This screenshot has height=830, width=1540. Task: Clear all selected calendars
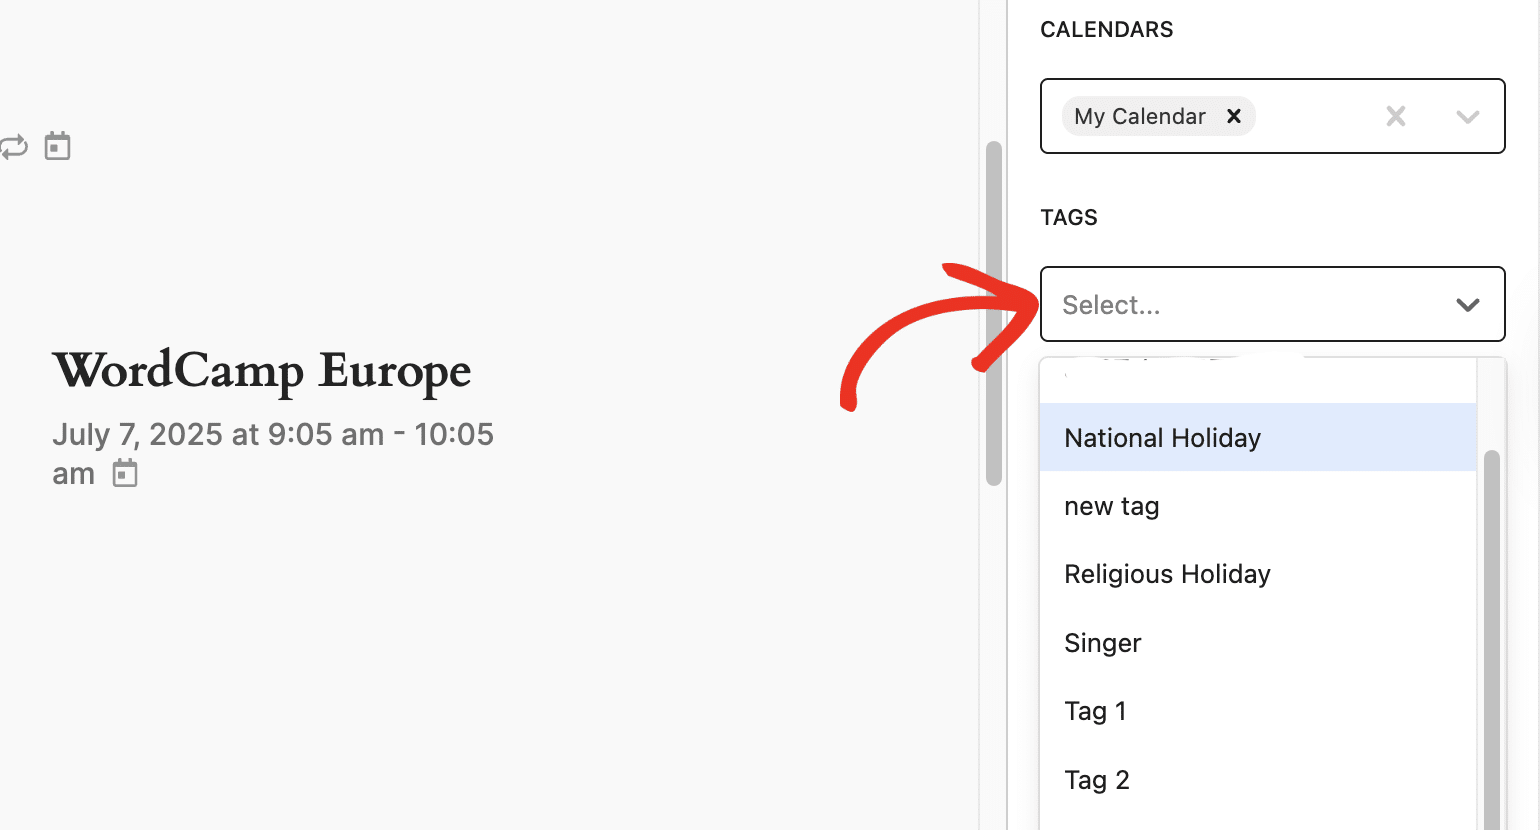pos(1396,116)
